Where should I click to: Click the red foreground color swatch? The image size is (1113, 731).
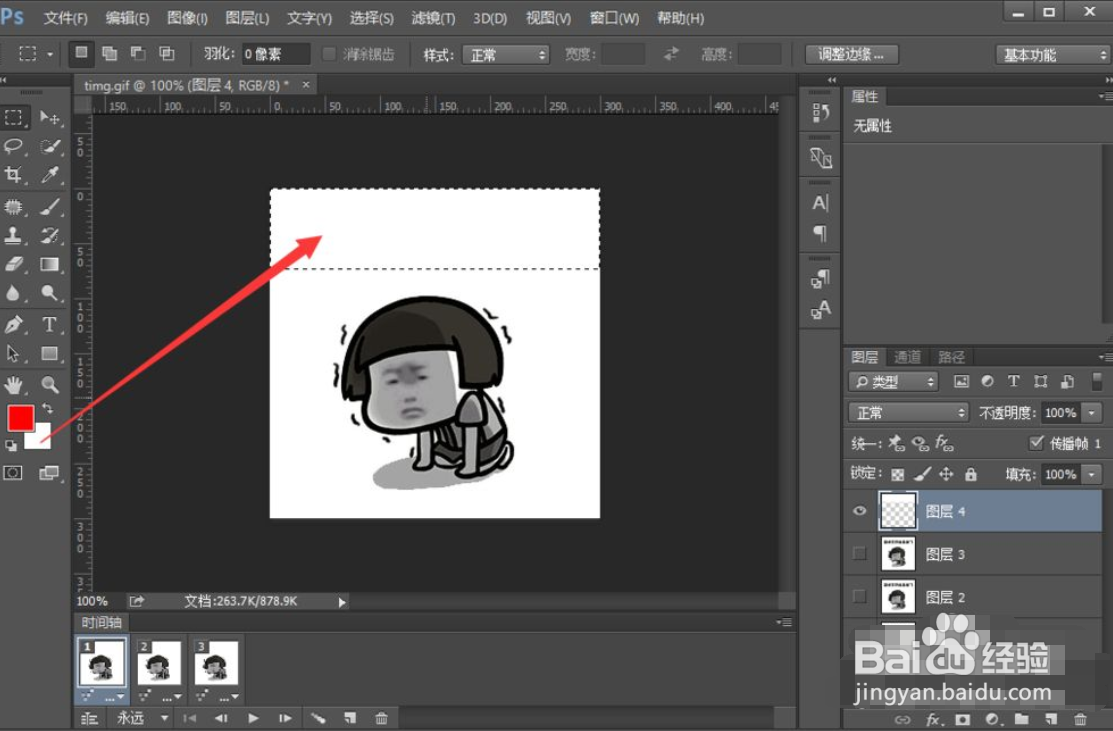click(21, 418)
